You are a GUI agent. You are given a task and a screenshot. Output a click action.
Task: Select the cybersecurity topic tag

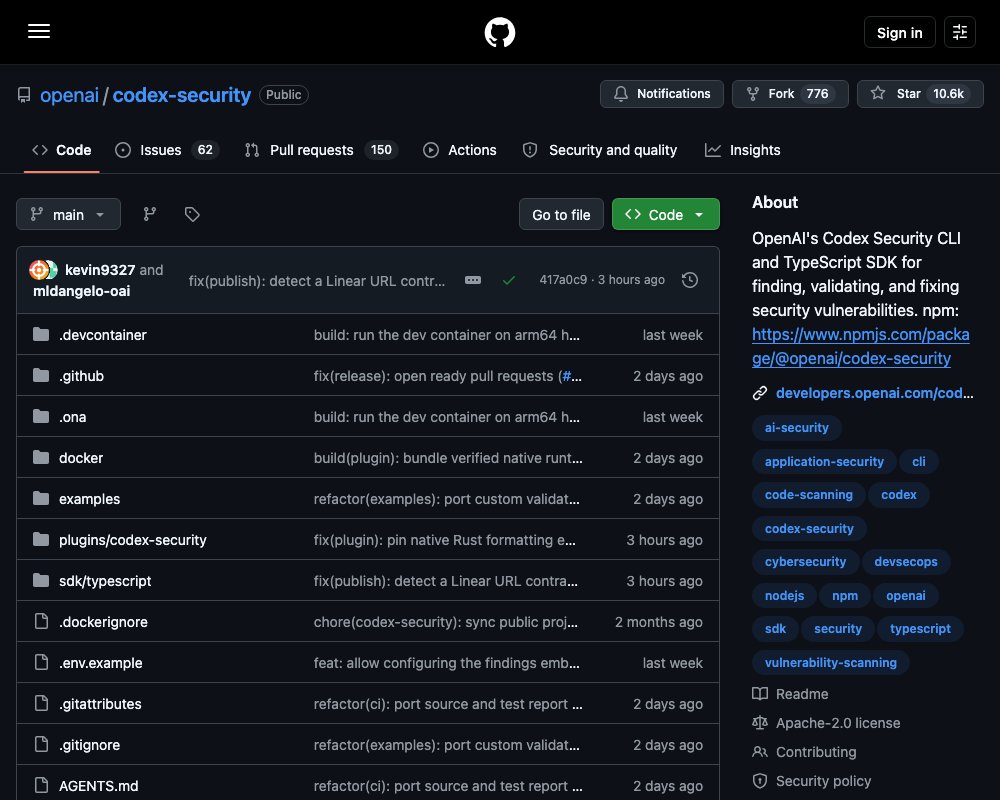click(805, 561)
